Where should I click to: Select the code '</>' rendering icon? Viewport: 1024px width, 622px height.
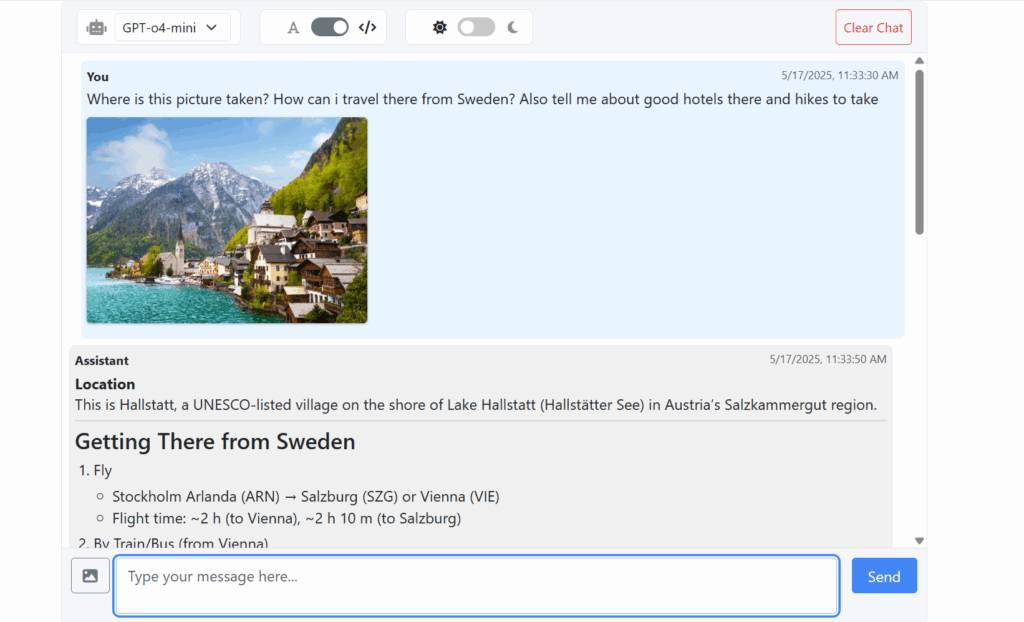tap(367, 27)
